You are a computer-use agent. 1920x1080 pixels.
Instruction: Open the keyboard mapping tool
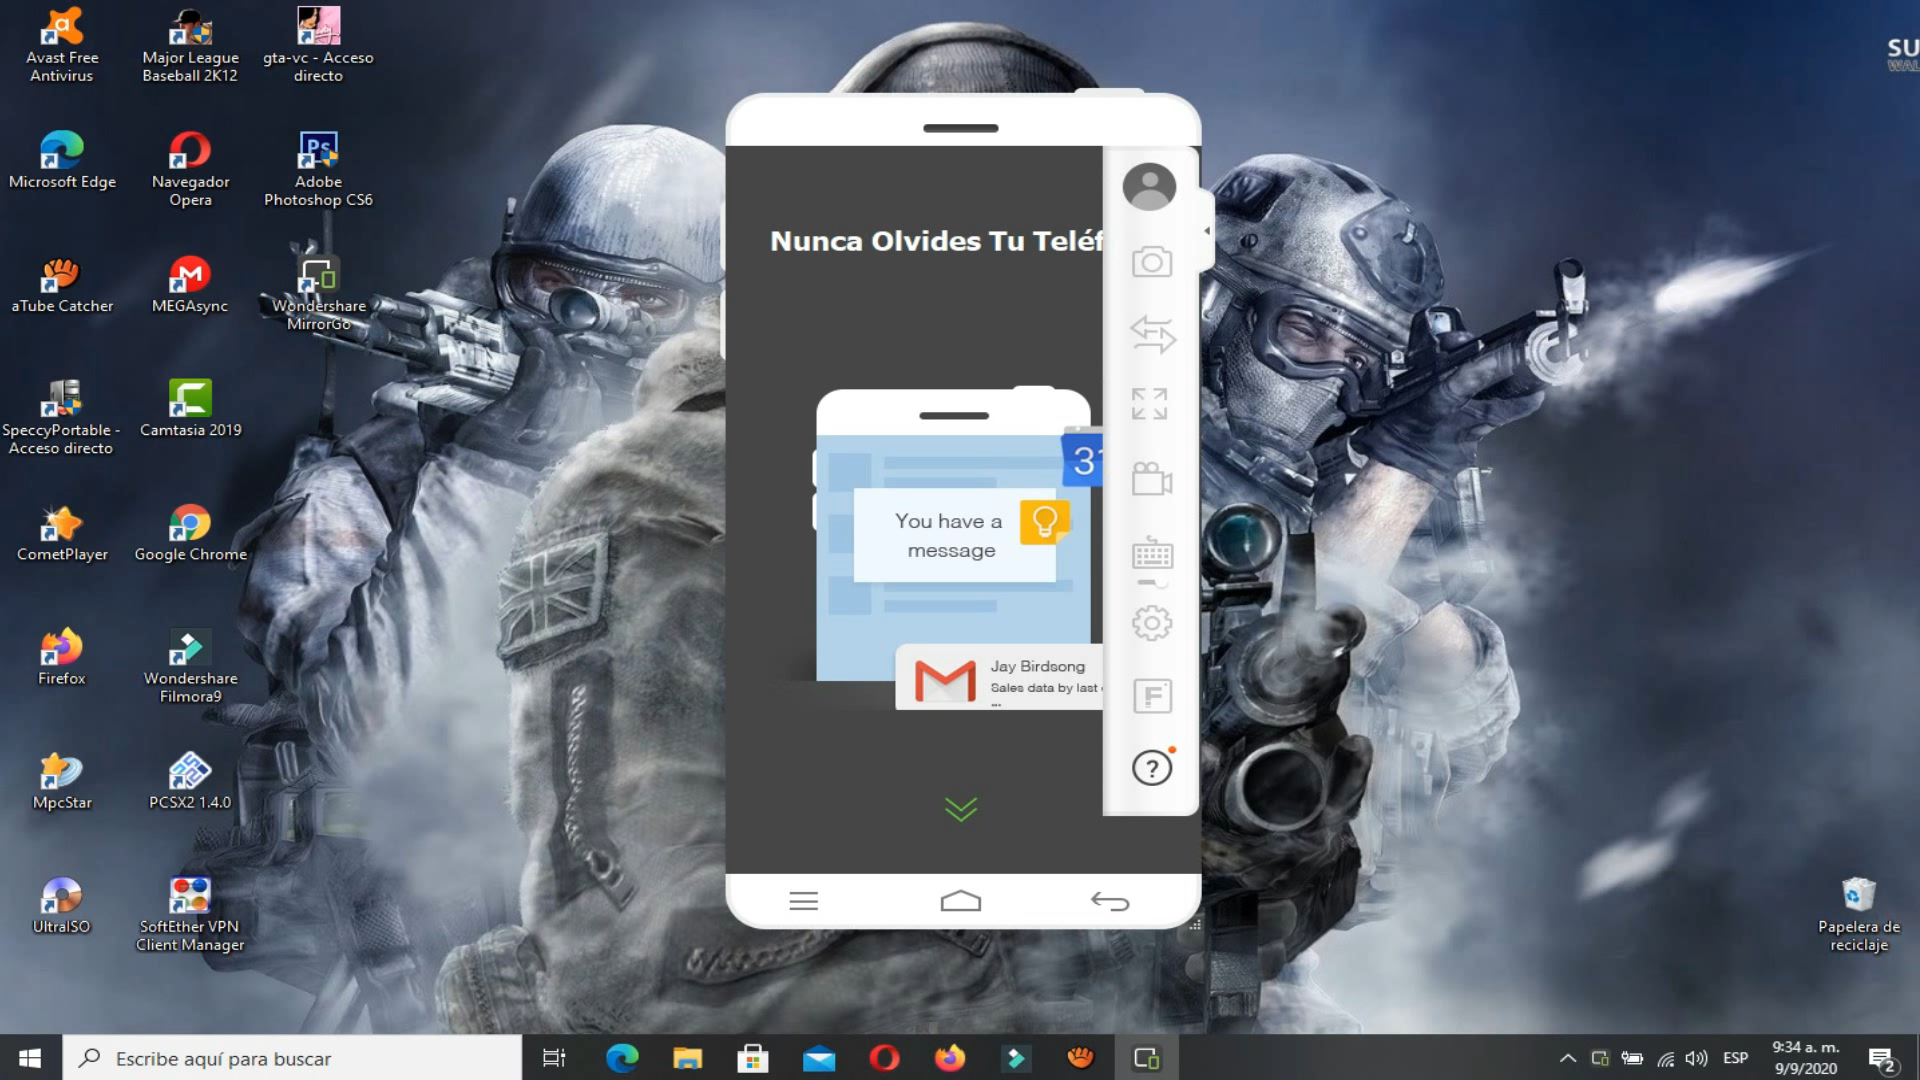[x=1151, y=553]
